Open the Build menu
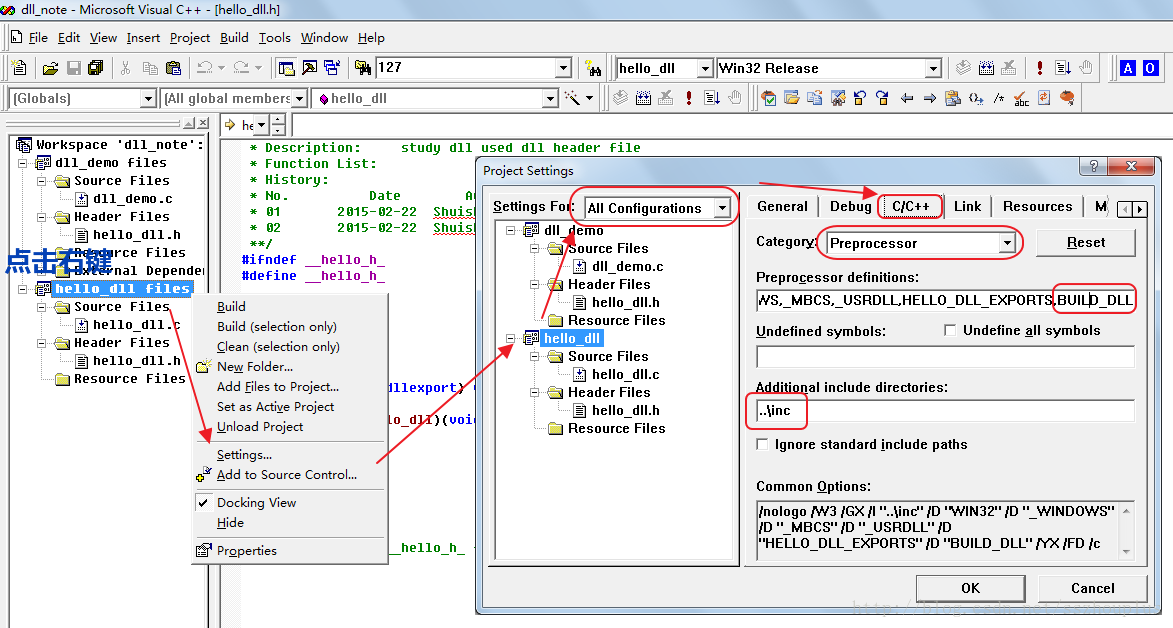Image resolution: width=1173 pixels, height=628 pixels. click(x=234, y=37)
